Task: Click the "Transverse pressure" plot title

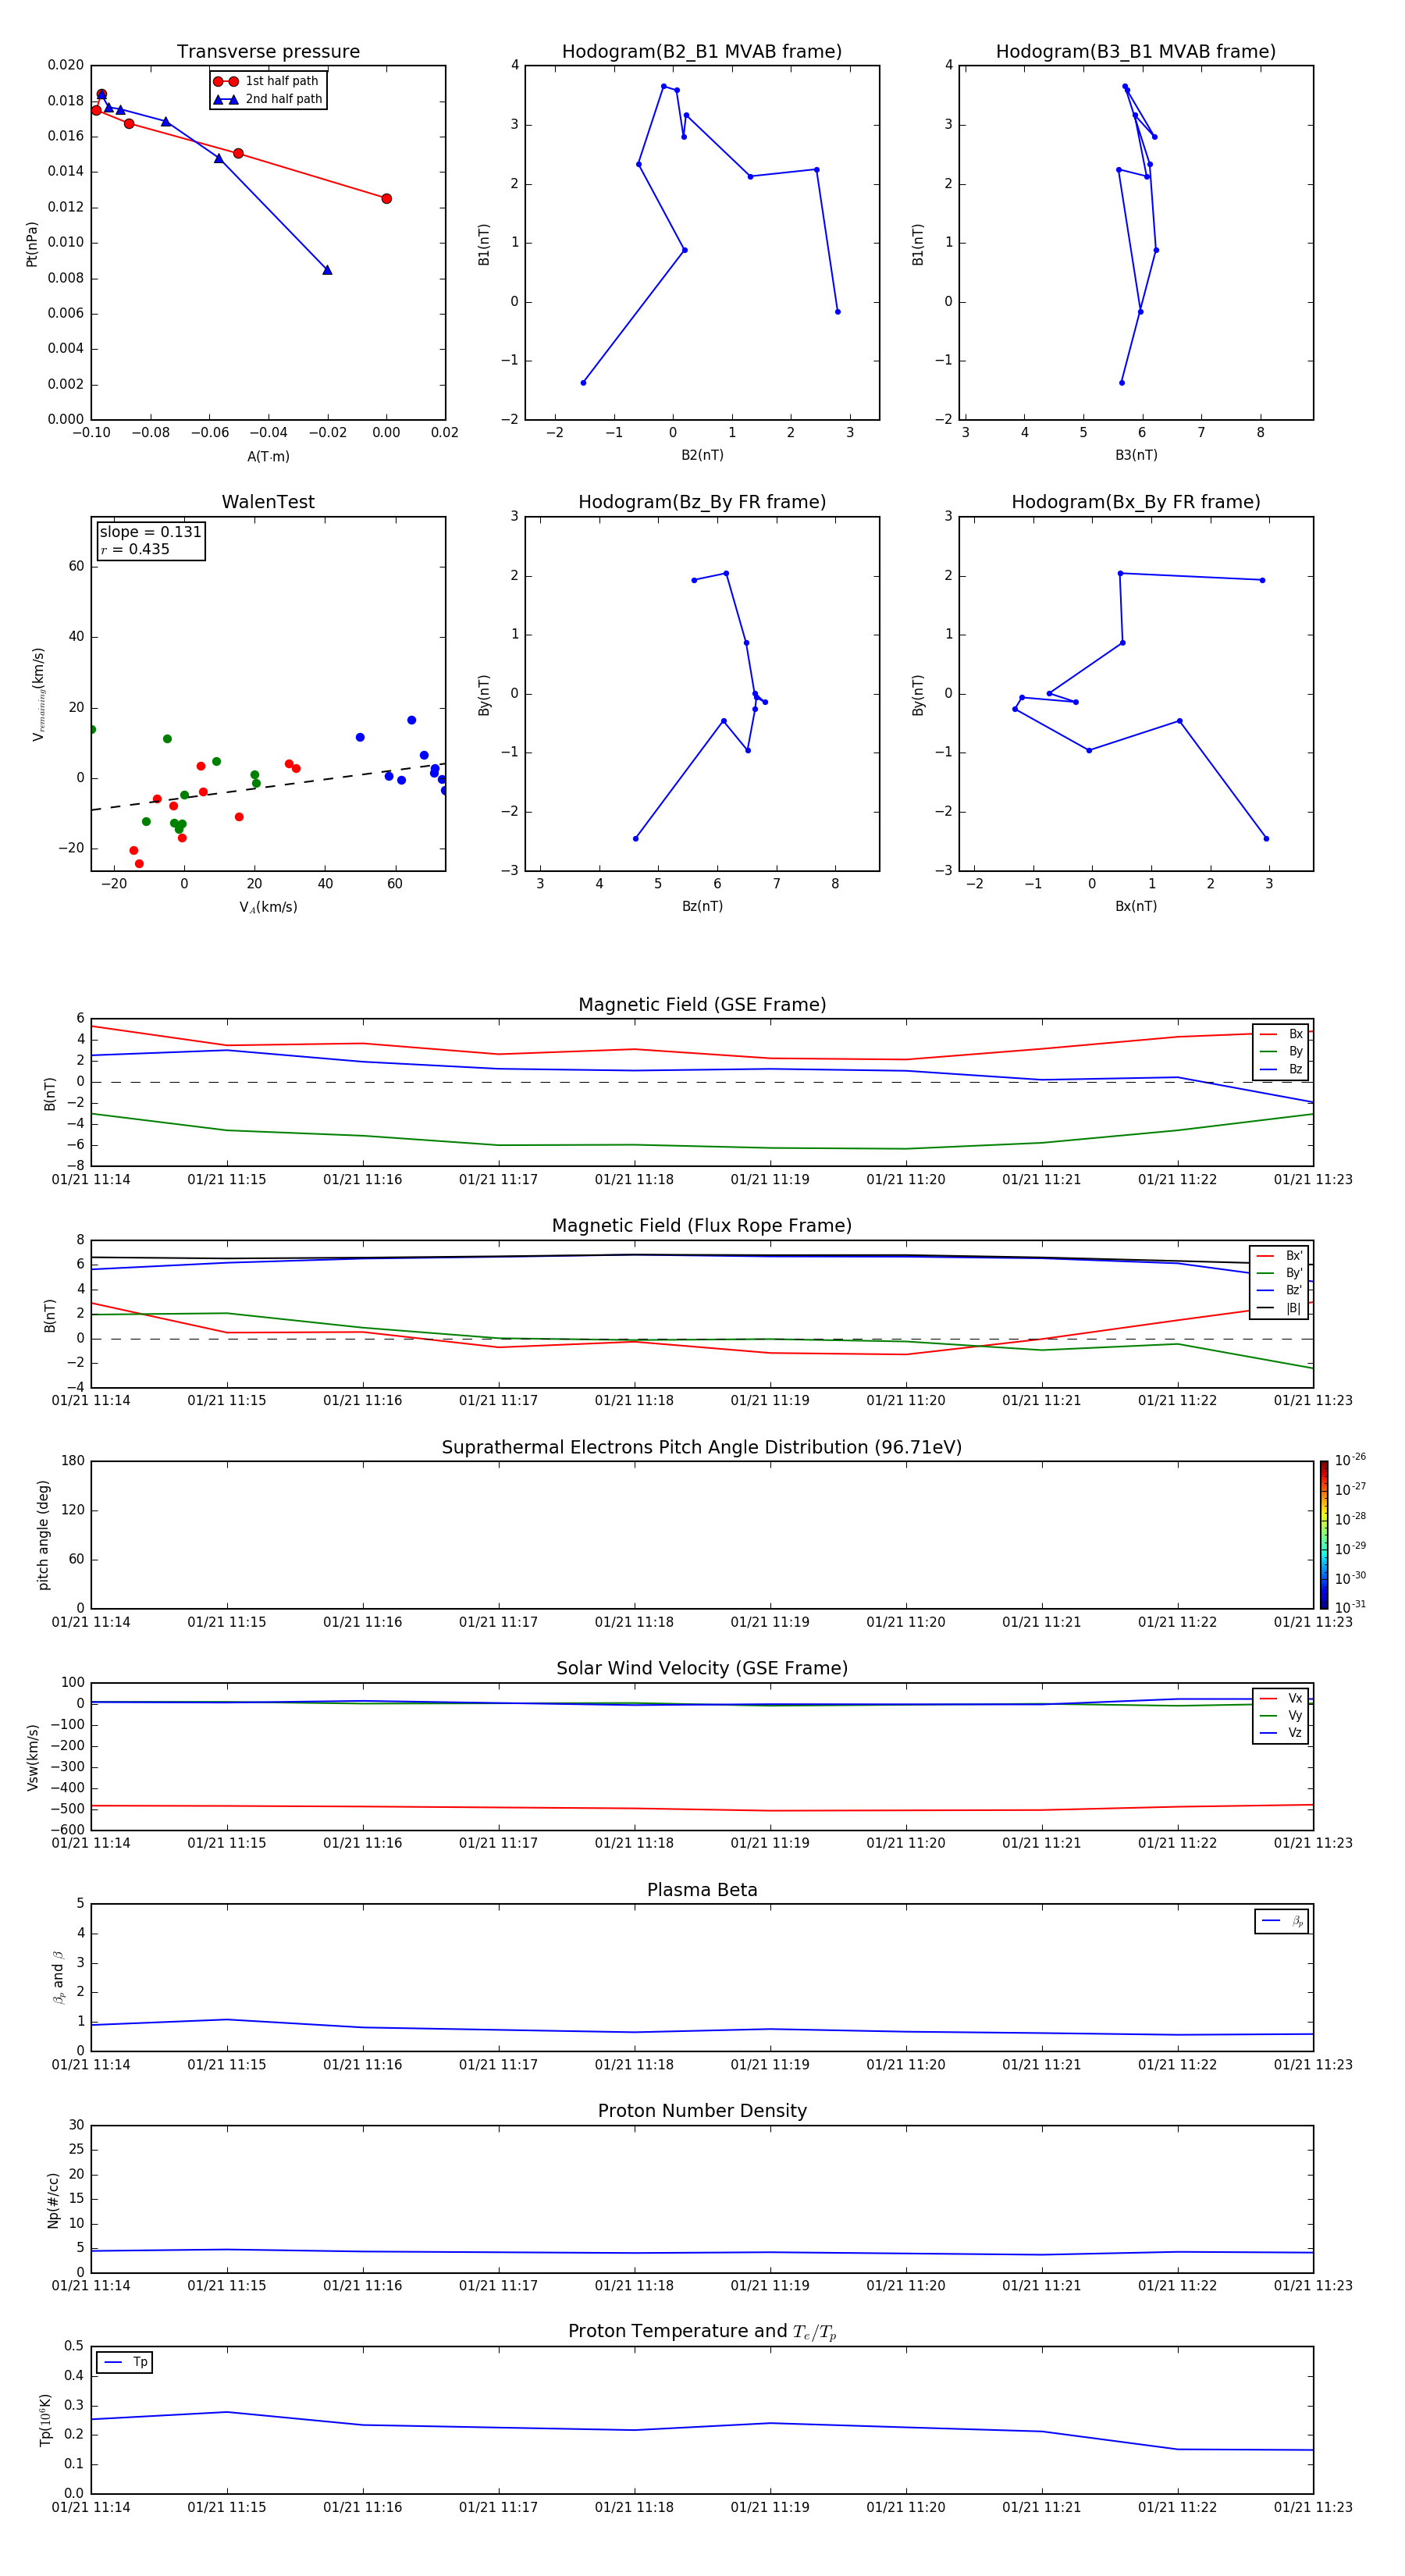Action: pyautogui.click(x=268, y=52)
